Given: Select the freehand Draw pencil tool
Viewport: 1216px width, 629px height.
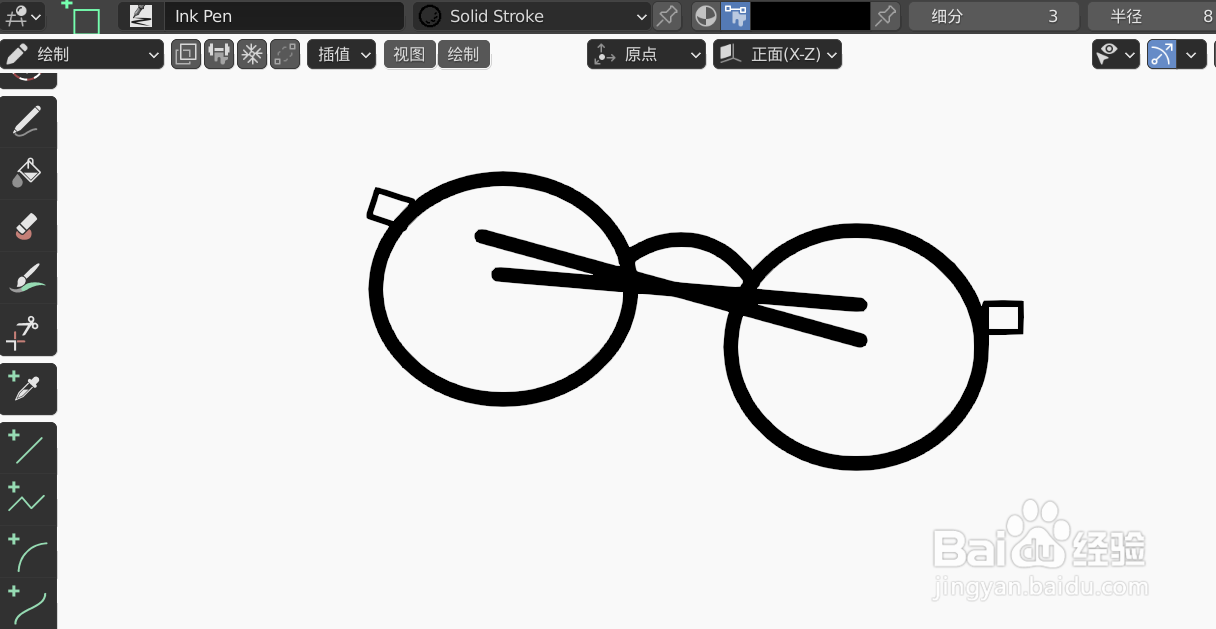Looking at the screenshot, I should click(28, 122).
